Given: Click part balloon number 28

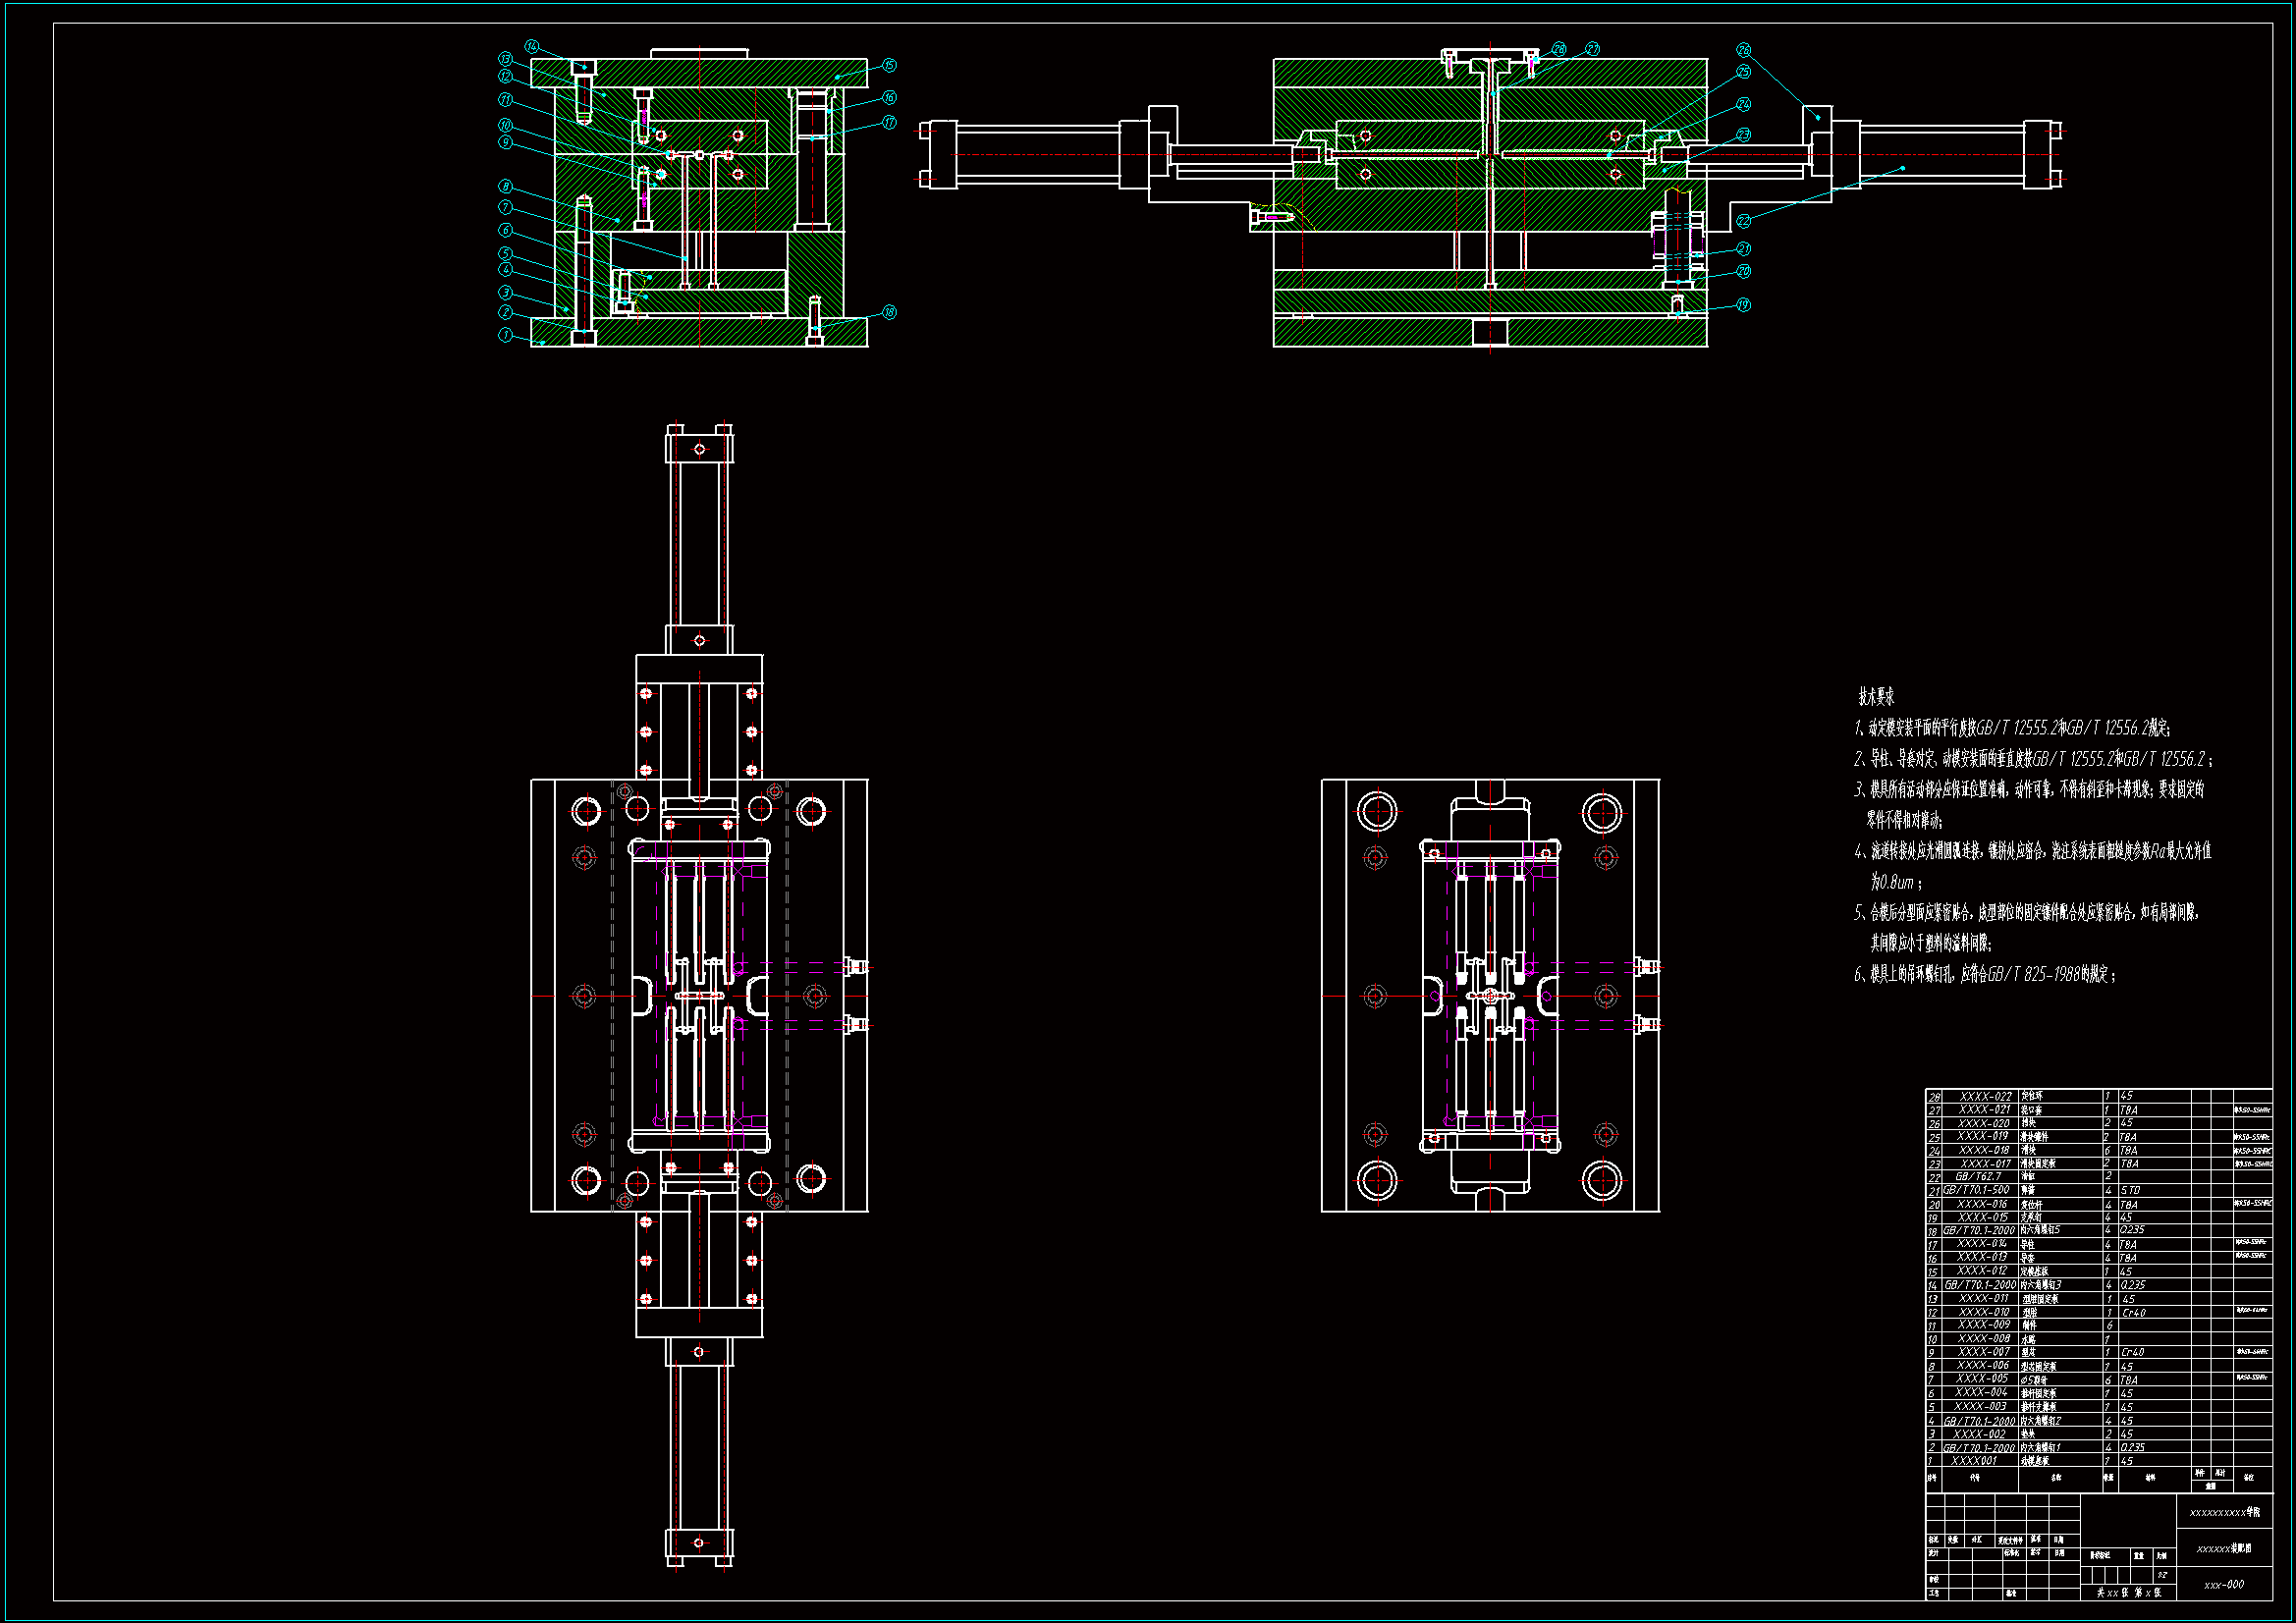Looking at the screenshot, I should tap(1559, 49).
